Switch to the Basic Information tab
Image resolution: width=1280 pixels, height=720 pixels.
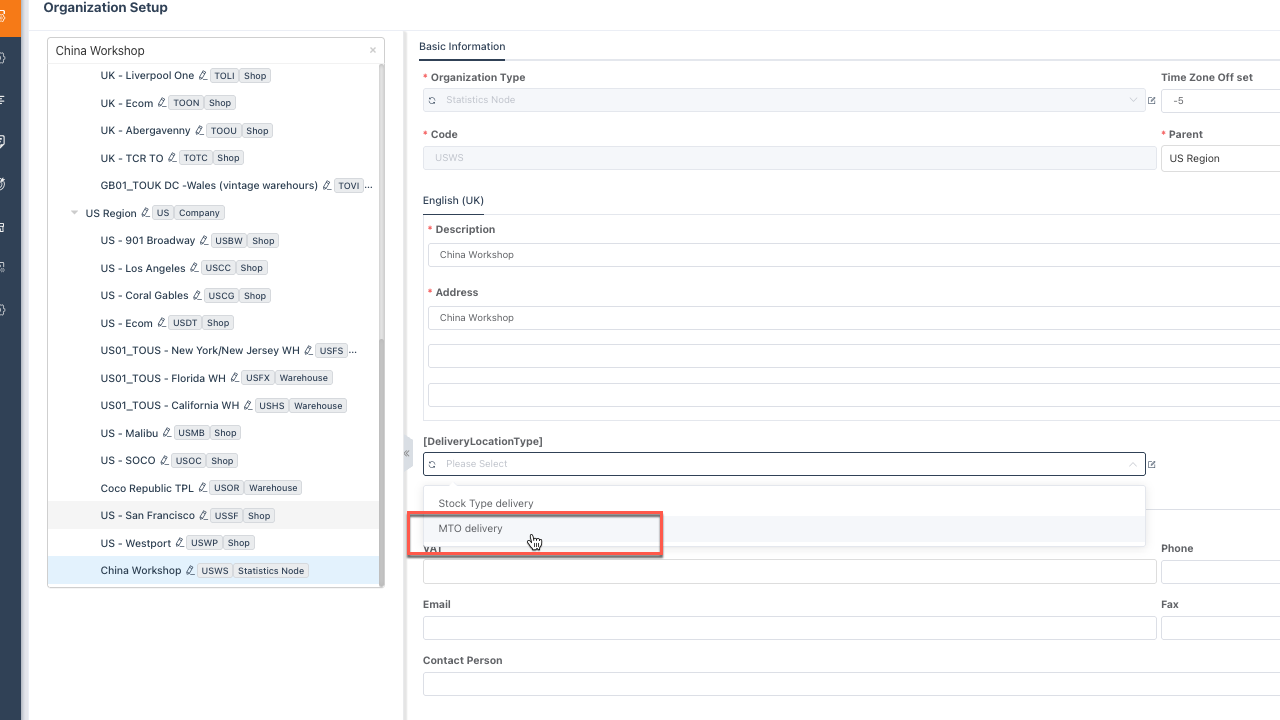(462, 46)
